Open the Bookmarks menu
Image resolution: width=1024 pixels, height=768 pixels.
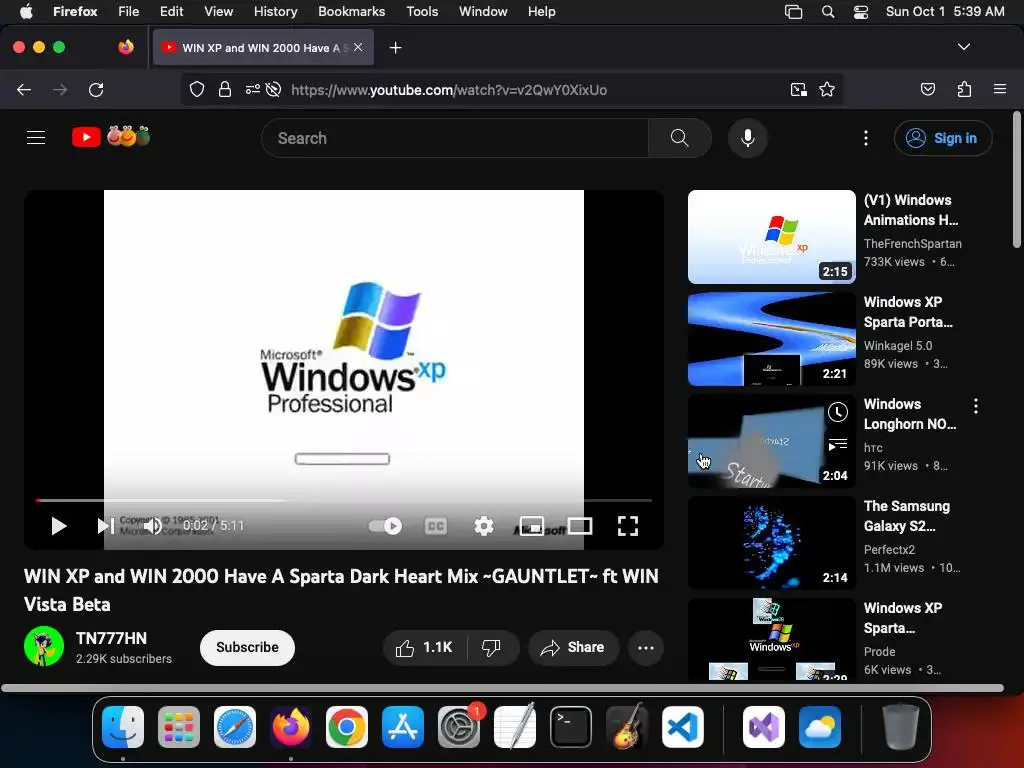pyautogui.click(x=351, y=11)
